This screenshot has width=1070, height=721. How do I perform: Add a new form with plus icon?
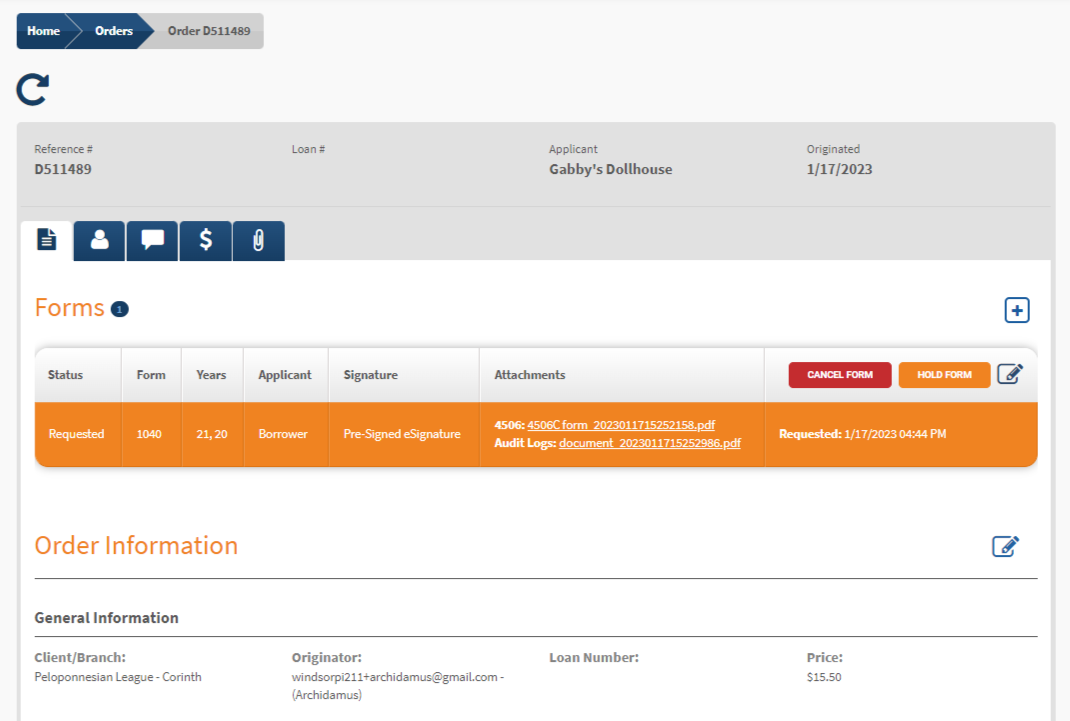1017,310
